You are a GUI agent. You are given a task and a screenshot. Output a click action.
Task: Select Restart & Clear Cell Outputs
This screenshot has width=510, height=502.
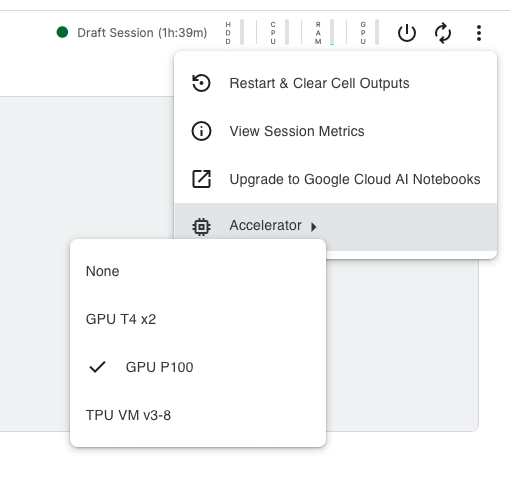coord(336,83)
